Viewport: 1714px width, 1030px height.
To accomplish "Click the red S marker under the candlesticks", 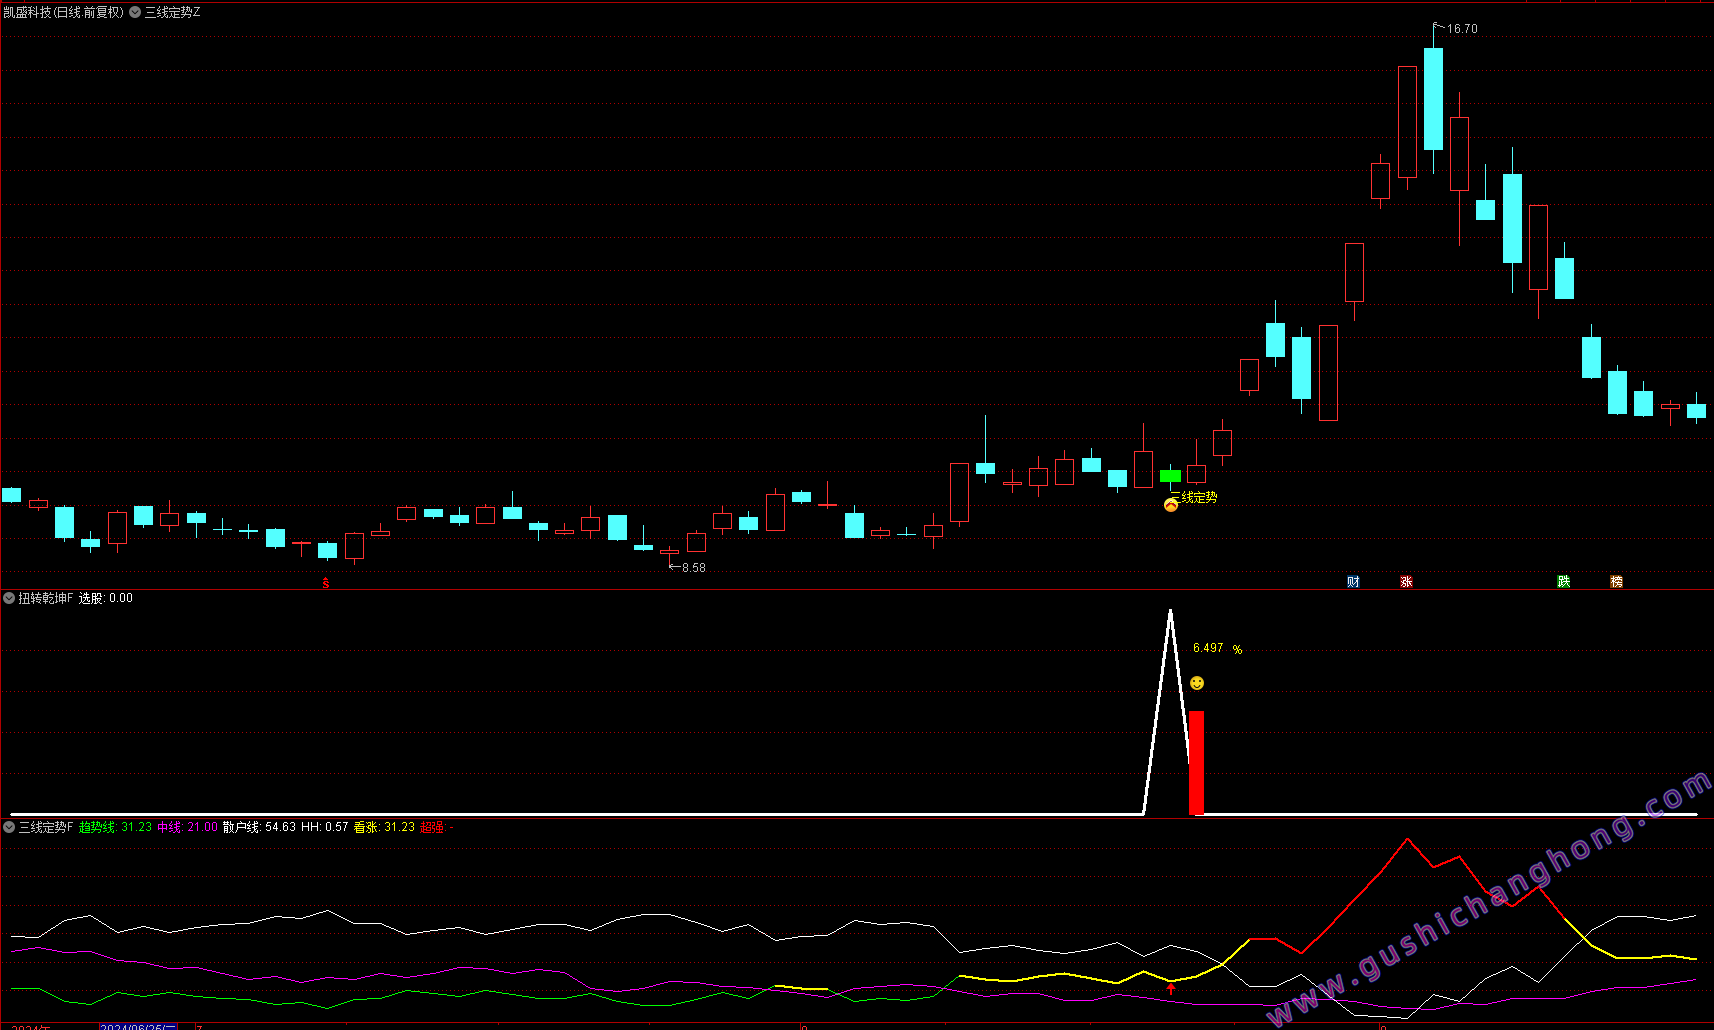I will point(326,583).
